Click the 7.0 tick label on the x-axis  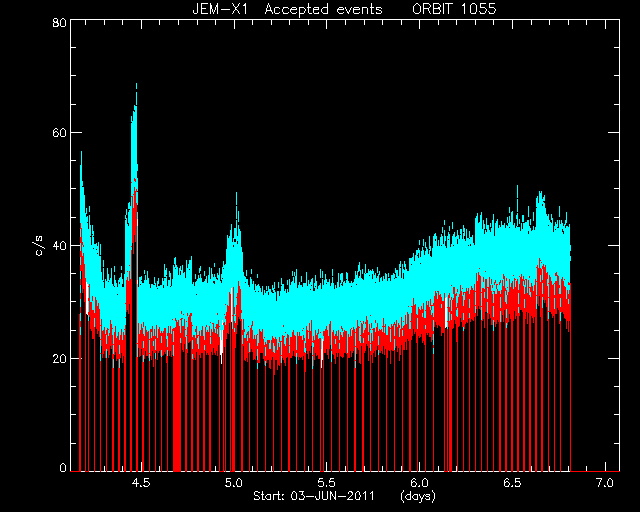pos(604,483)
